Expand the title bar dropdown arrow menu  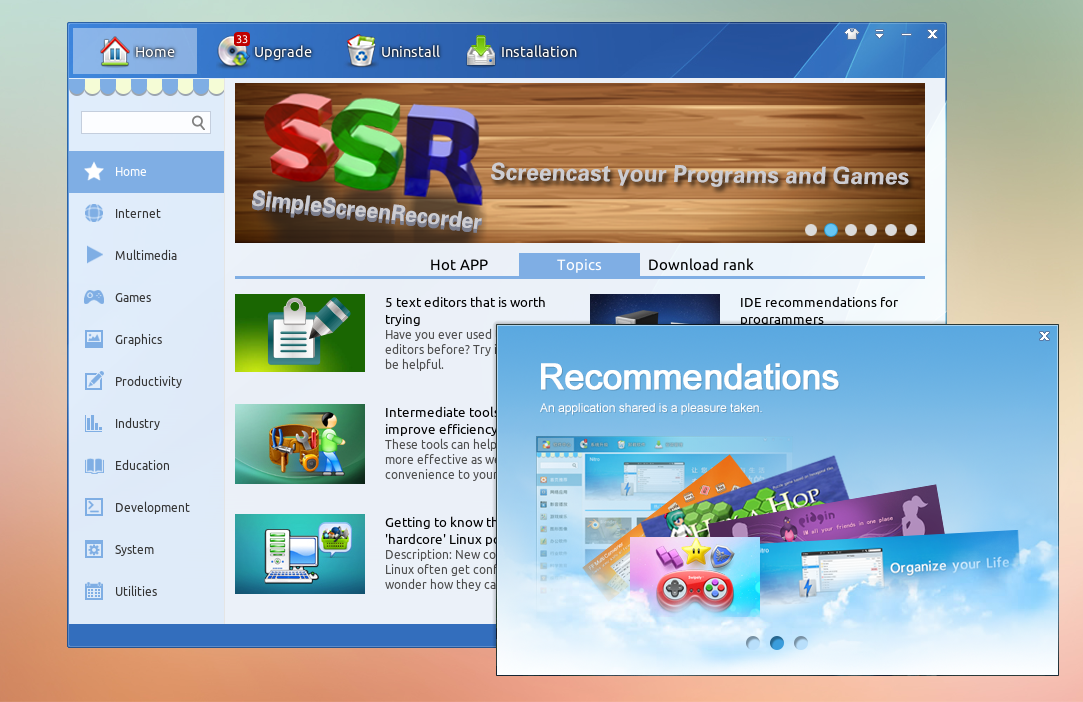point(879,34)
